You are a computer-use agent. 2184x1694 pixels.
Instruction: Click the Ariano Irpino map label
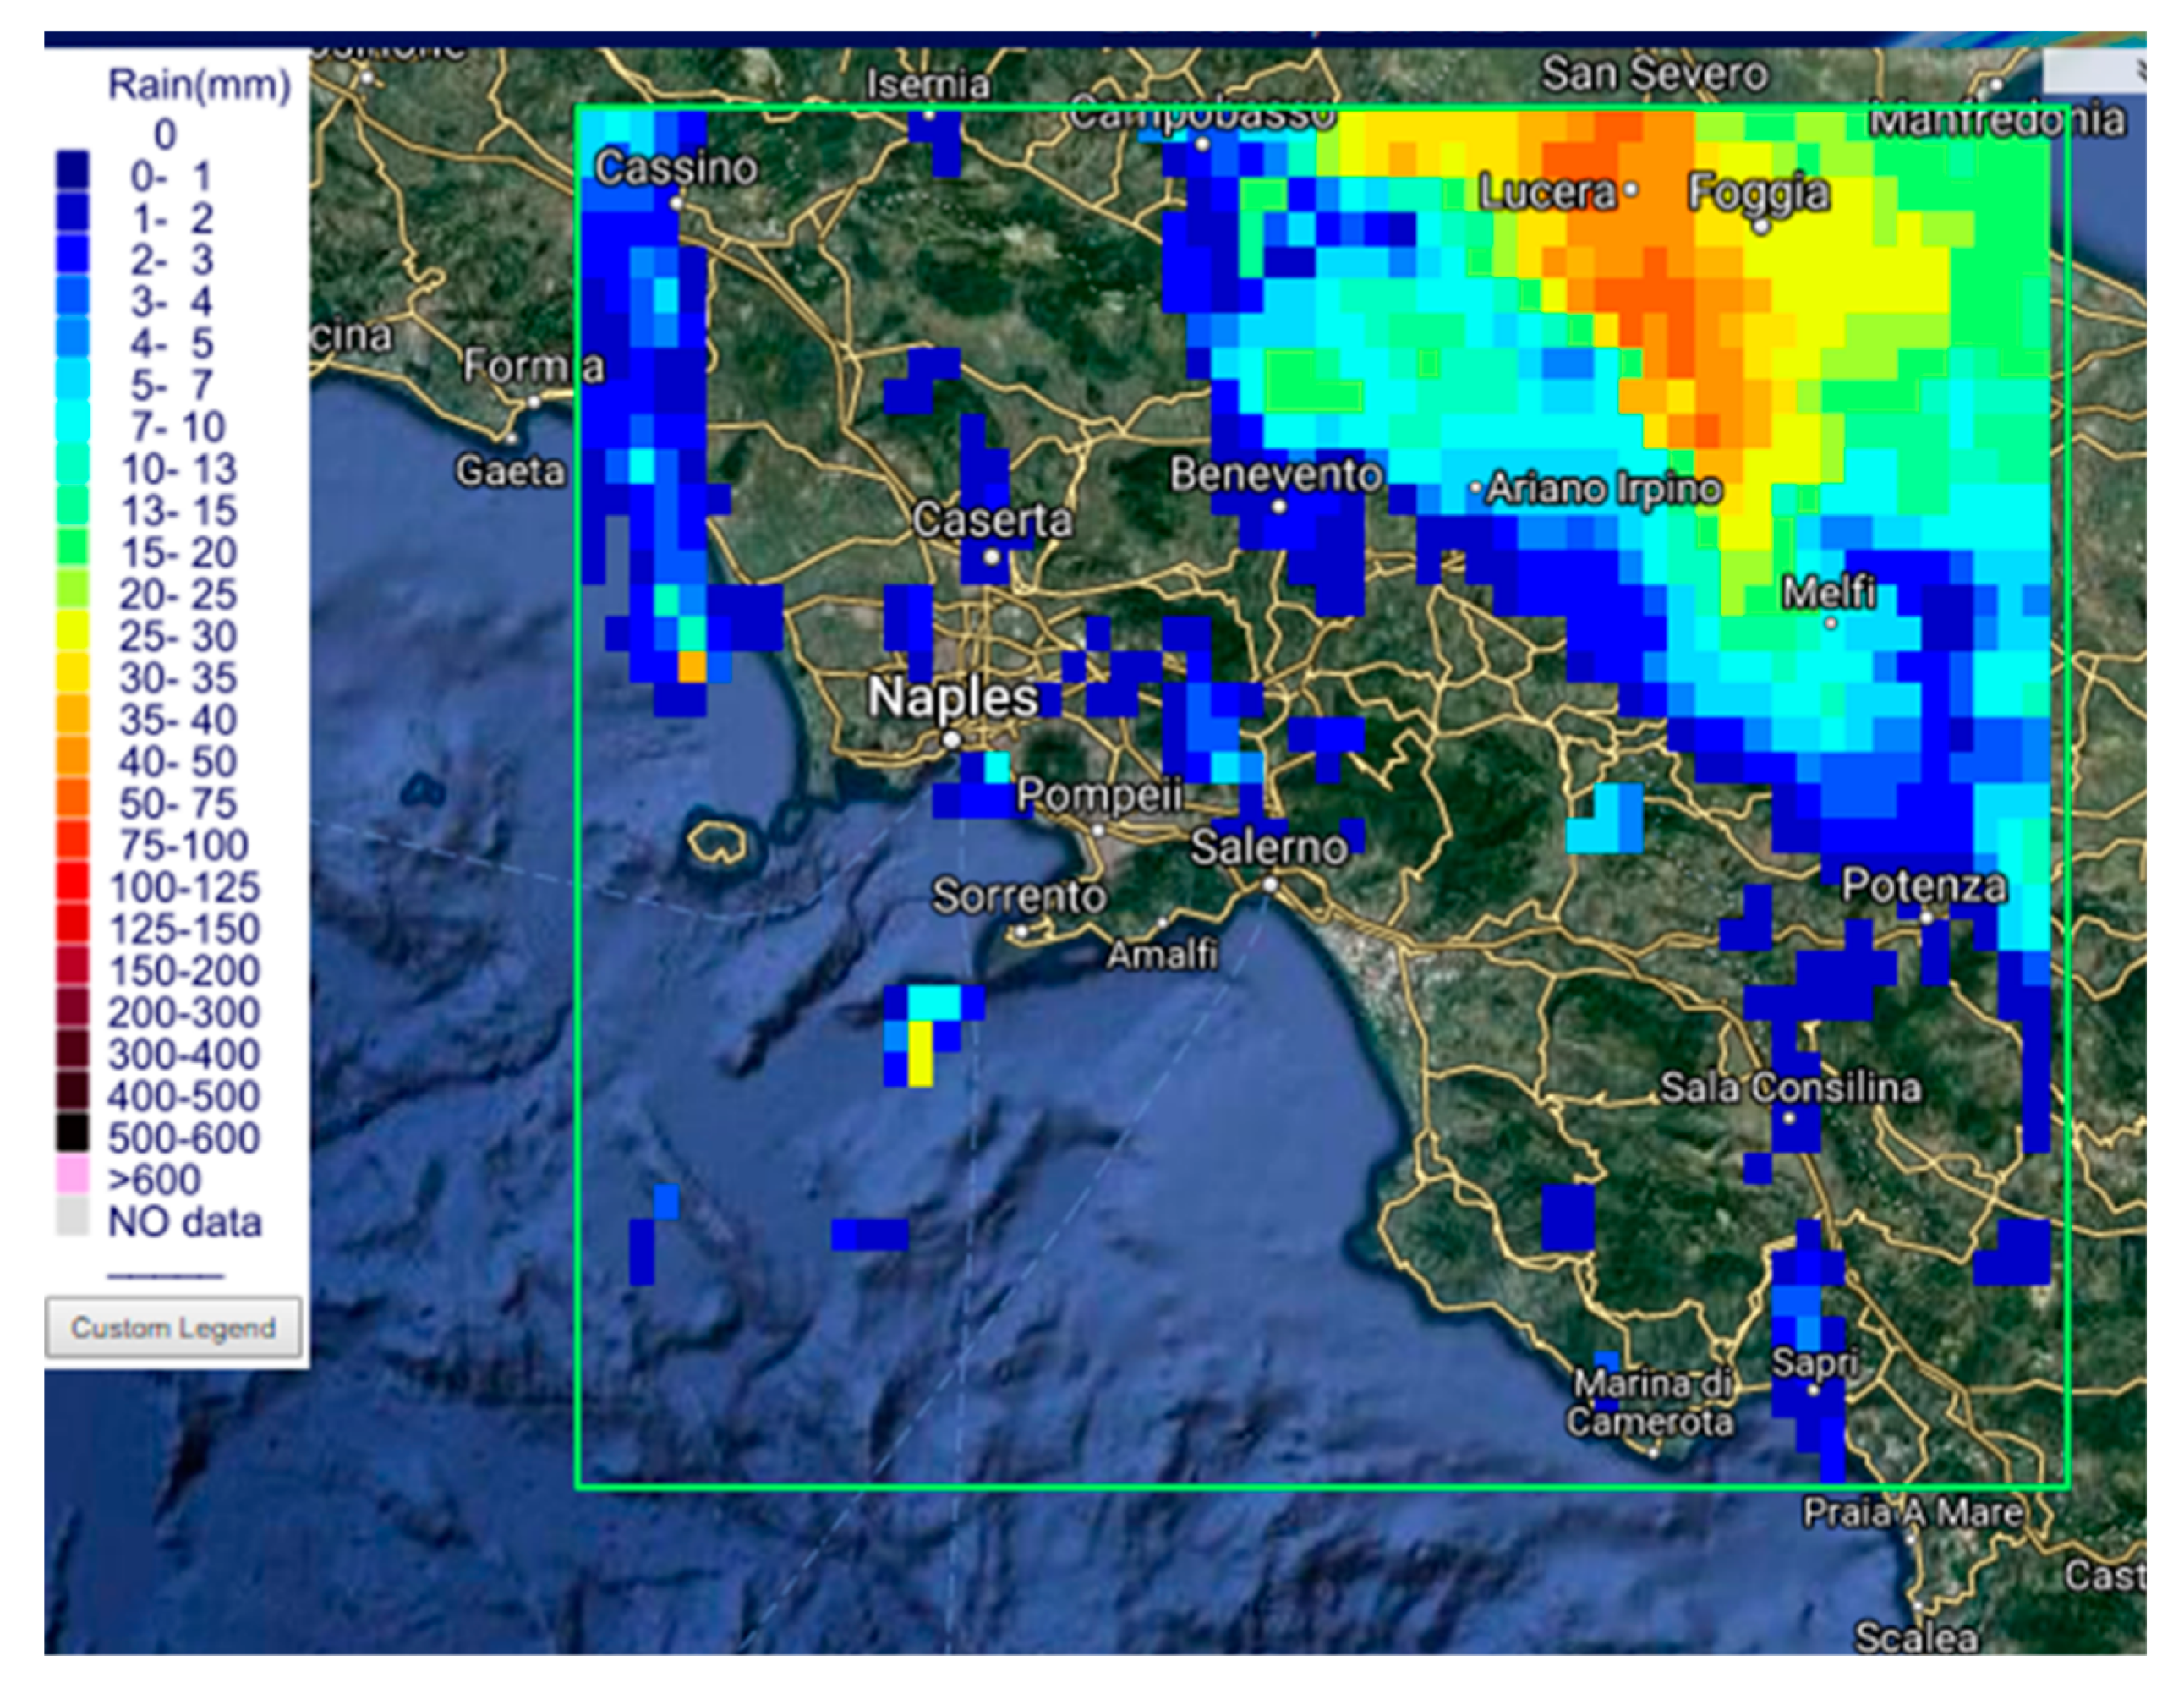1603,489
